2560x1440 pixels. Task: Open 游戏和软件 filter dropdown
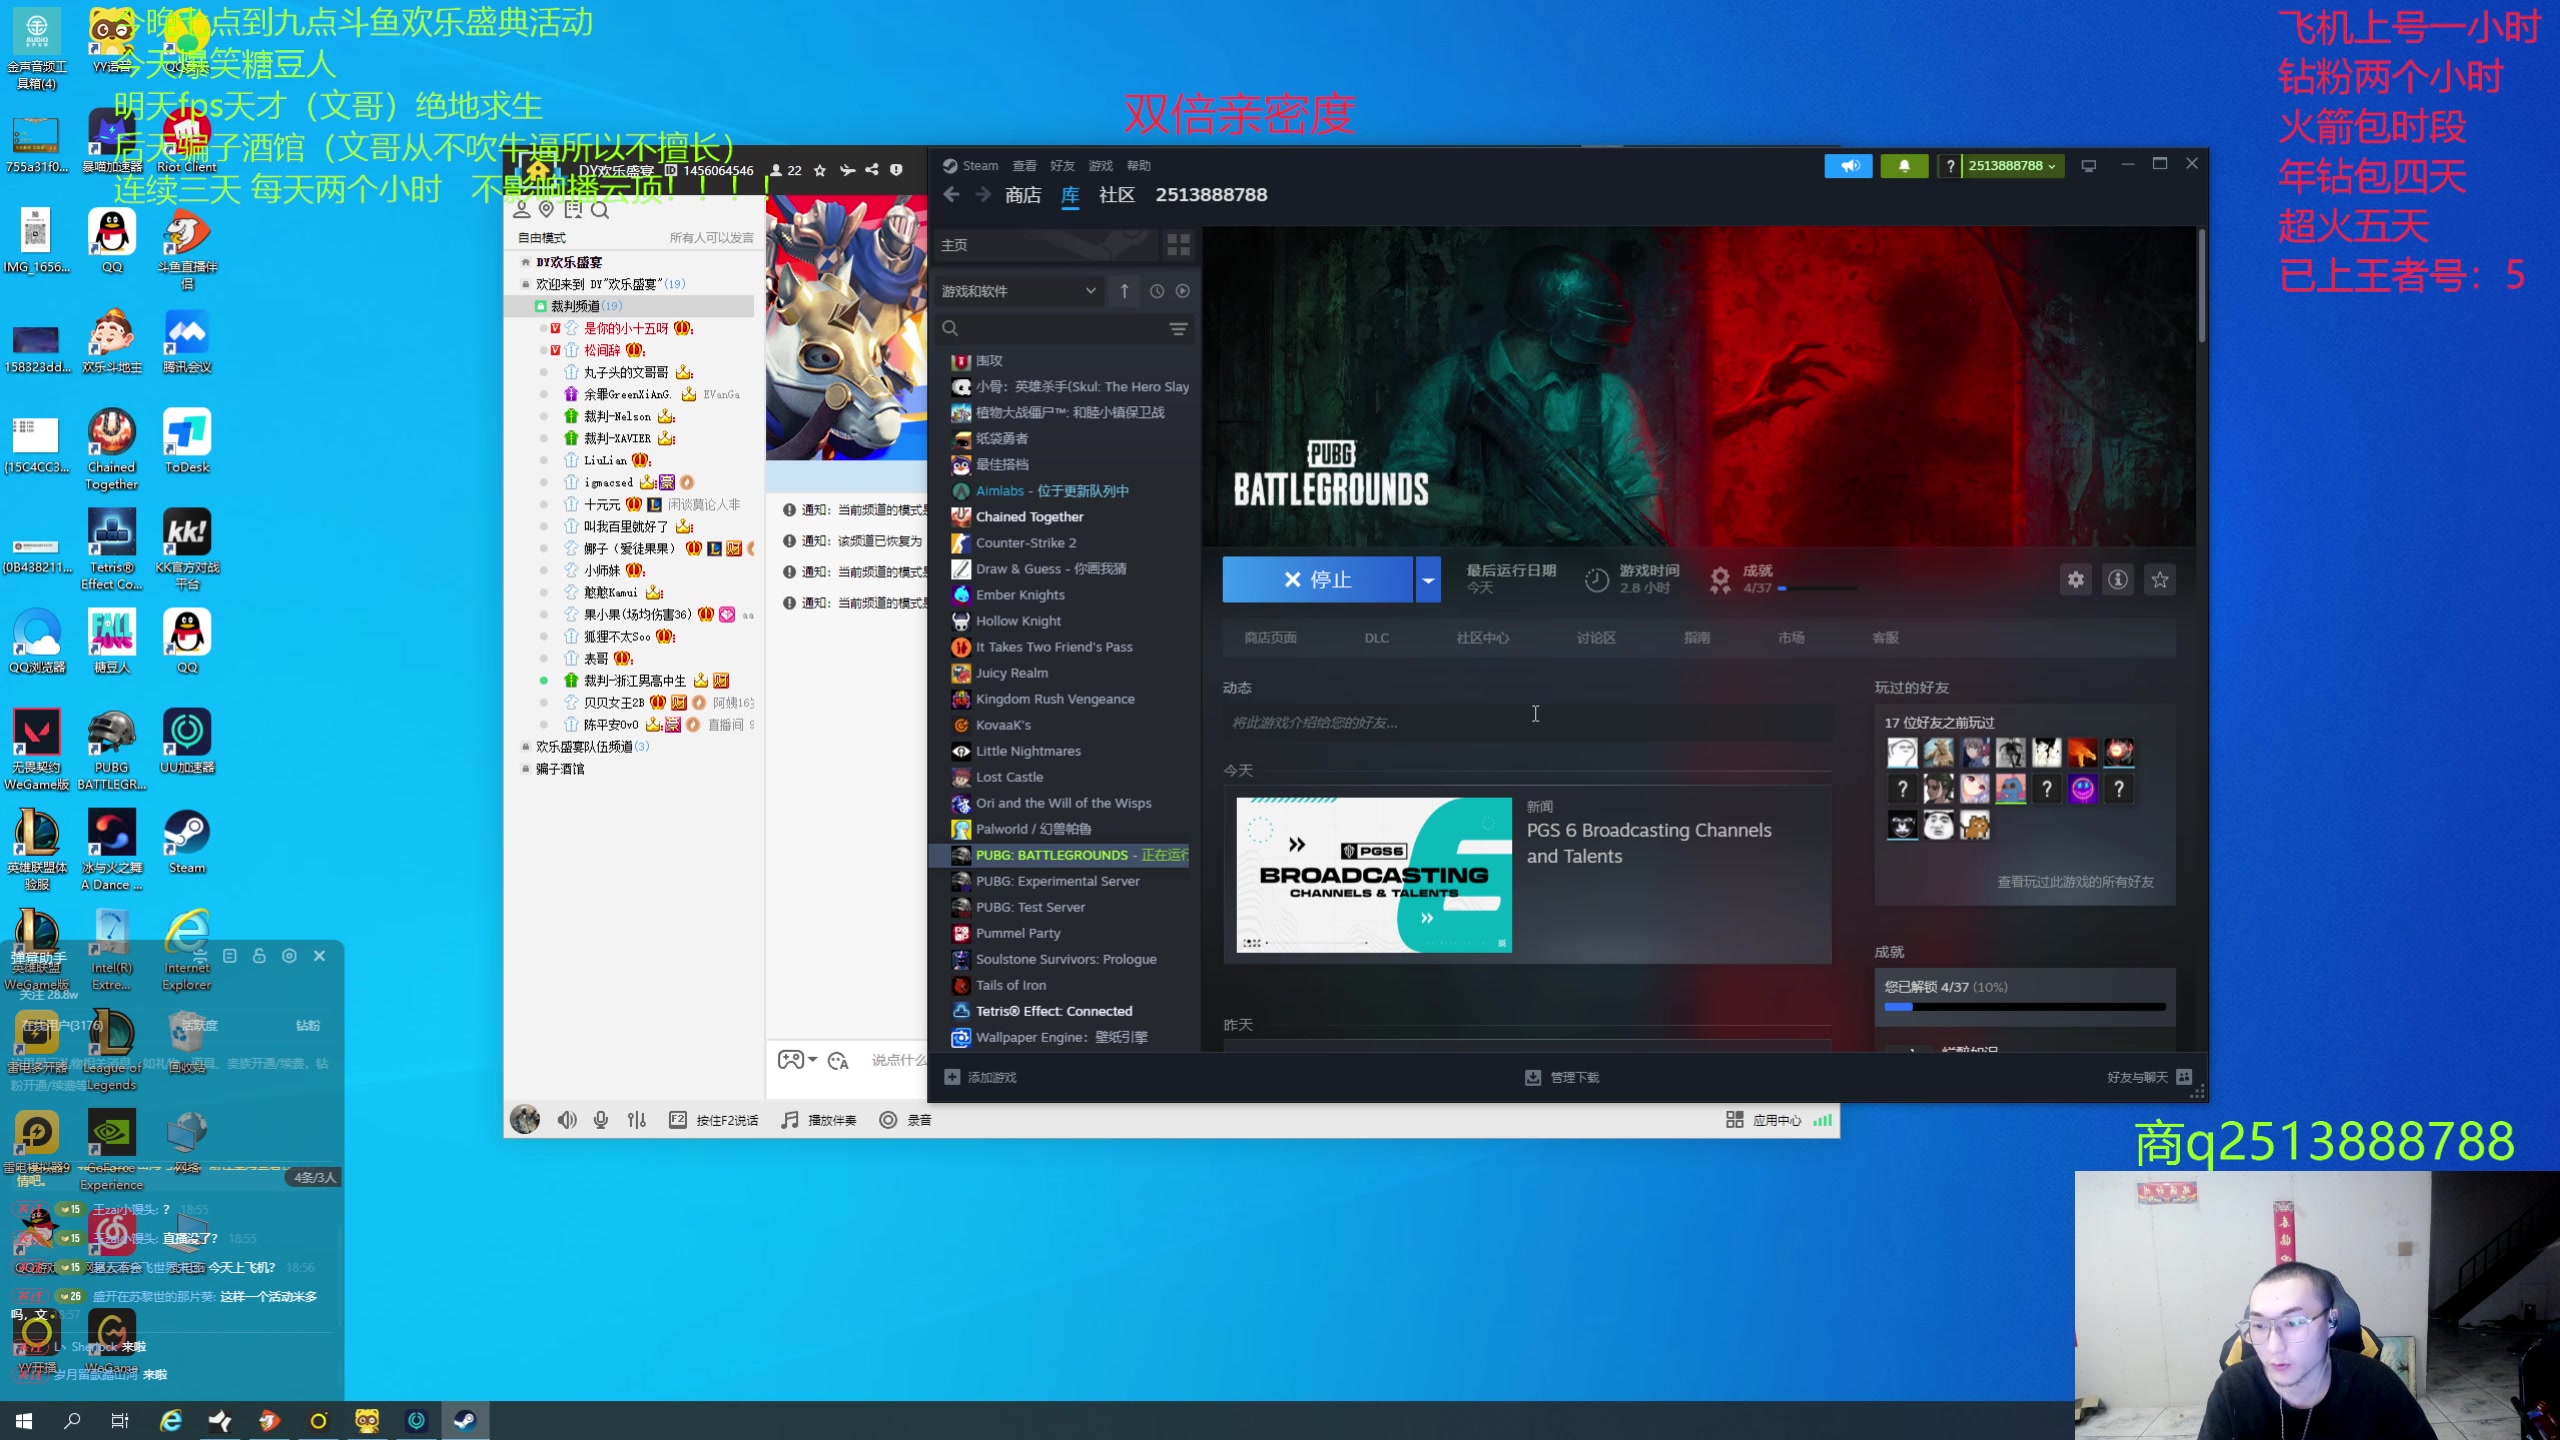pos(1020,291)
